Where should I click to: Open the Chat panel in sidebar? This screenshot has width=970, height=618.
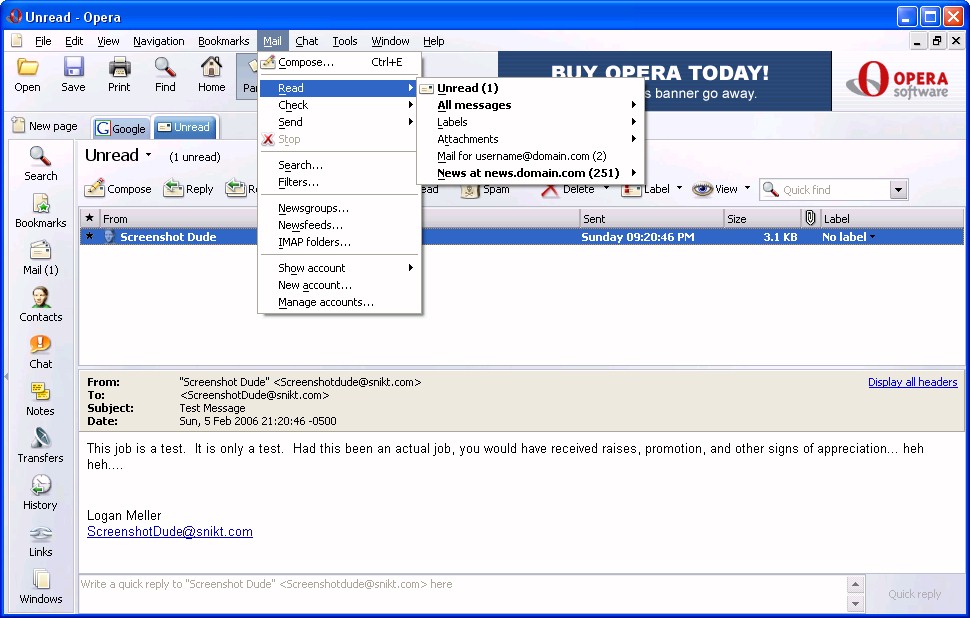(x=41, y=351)
